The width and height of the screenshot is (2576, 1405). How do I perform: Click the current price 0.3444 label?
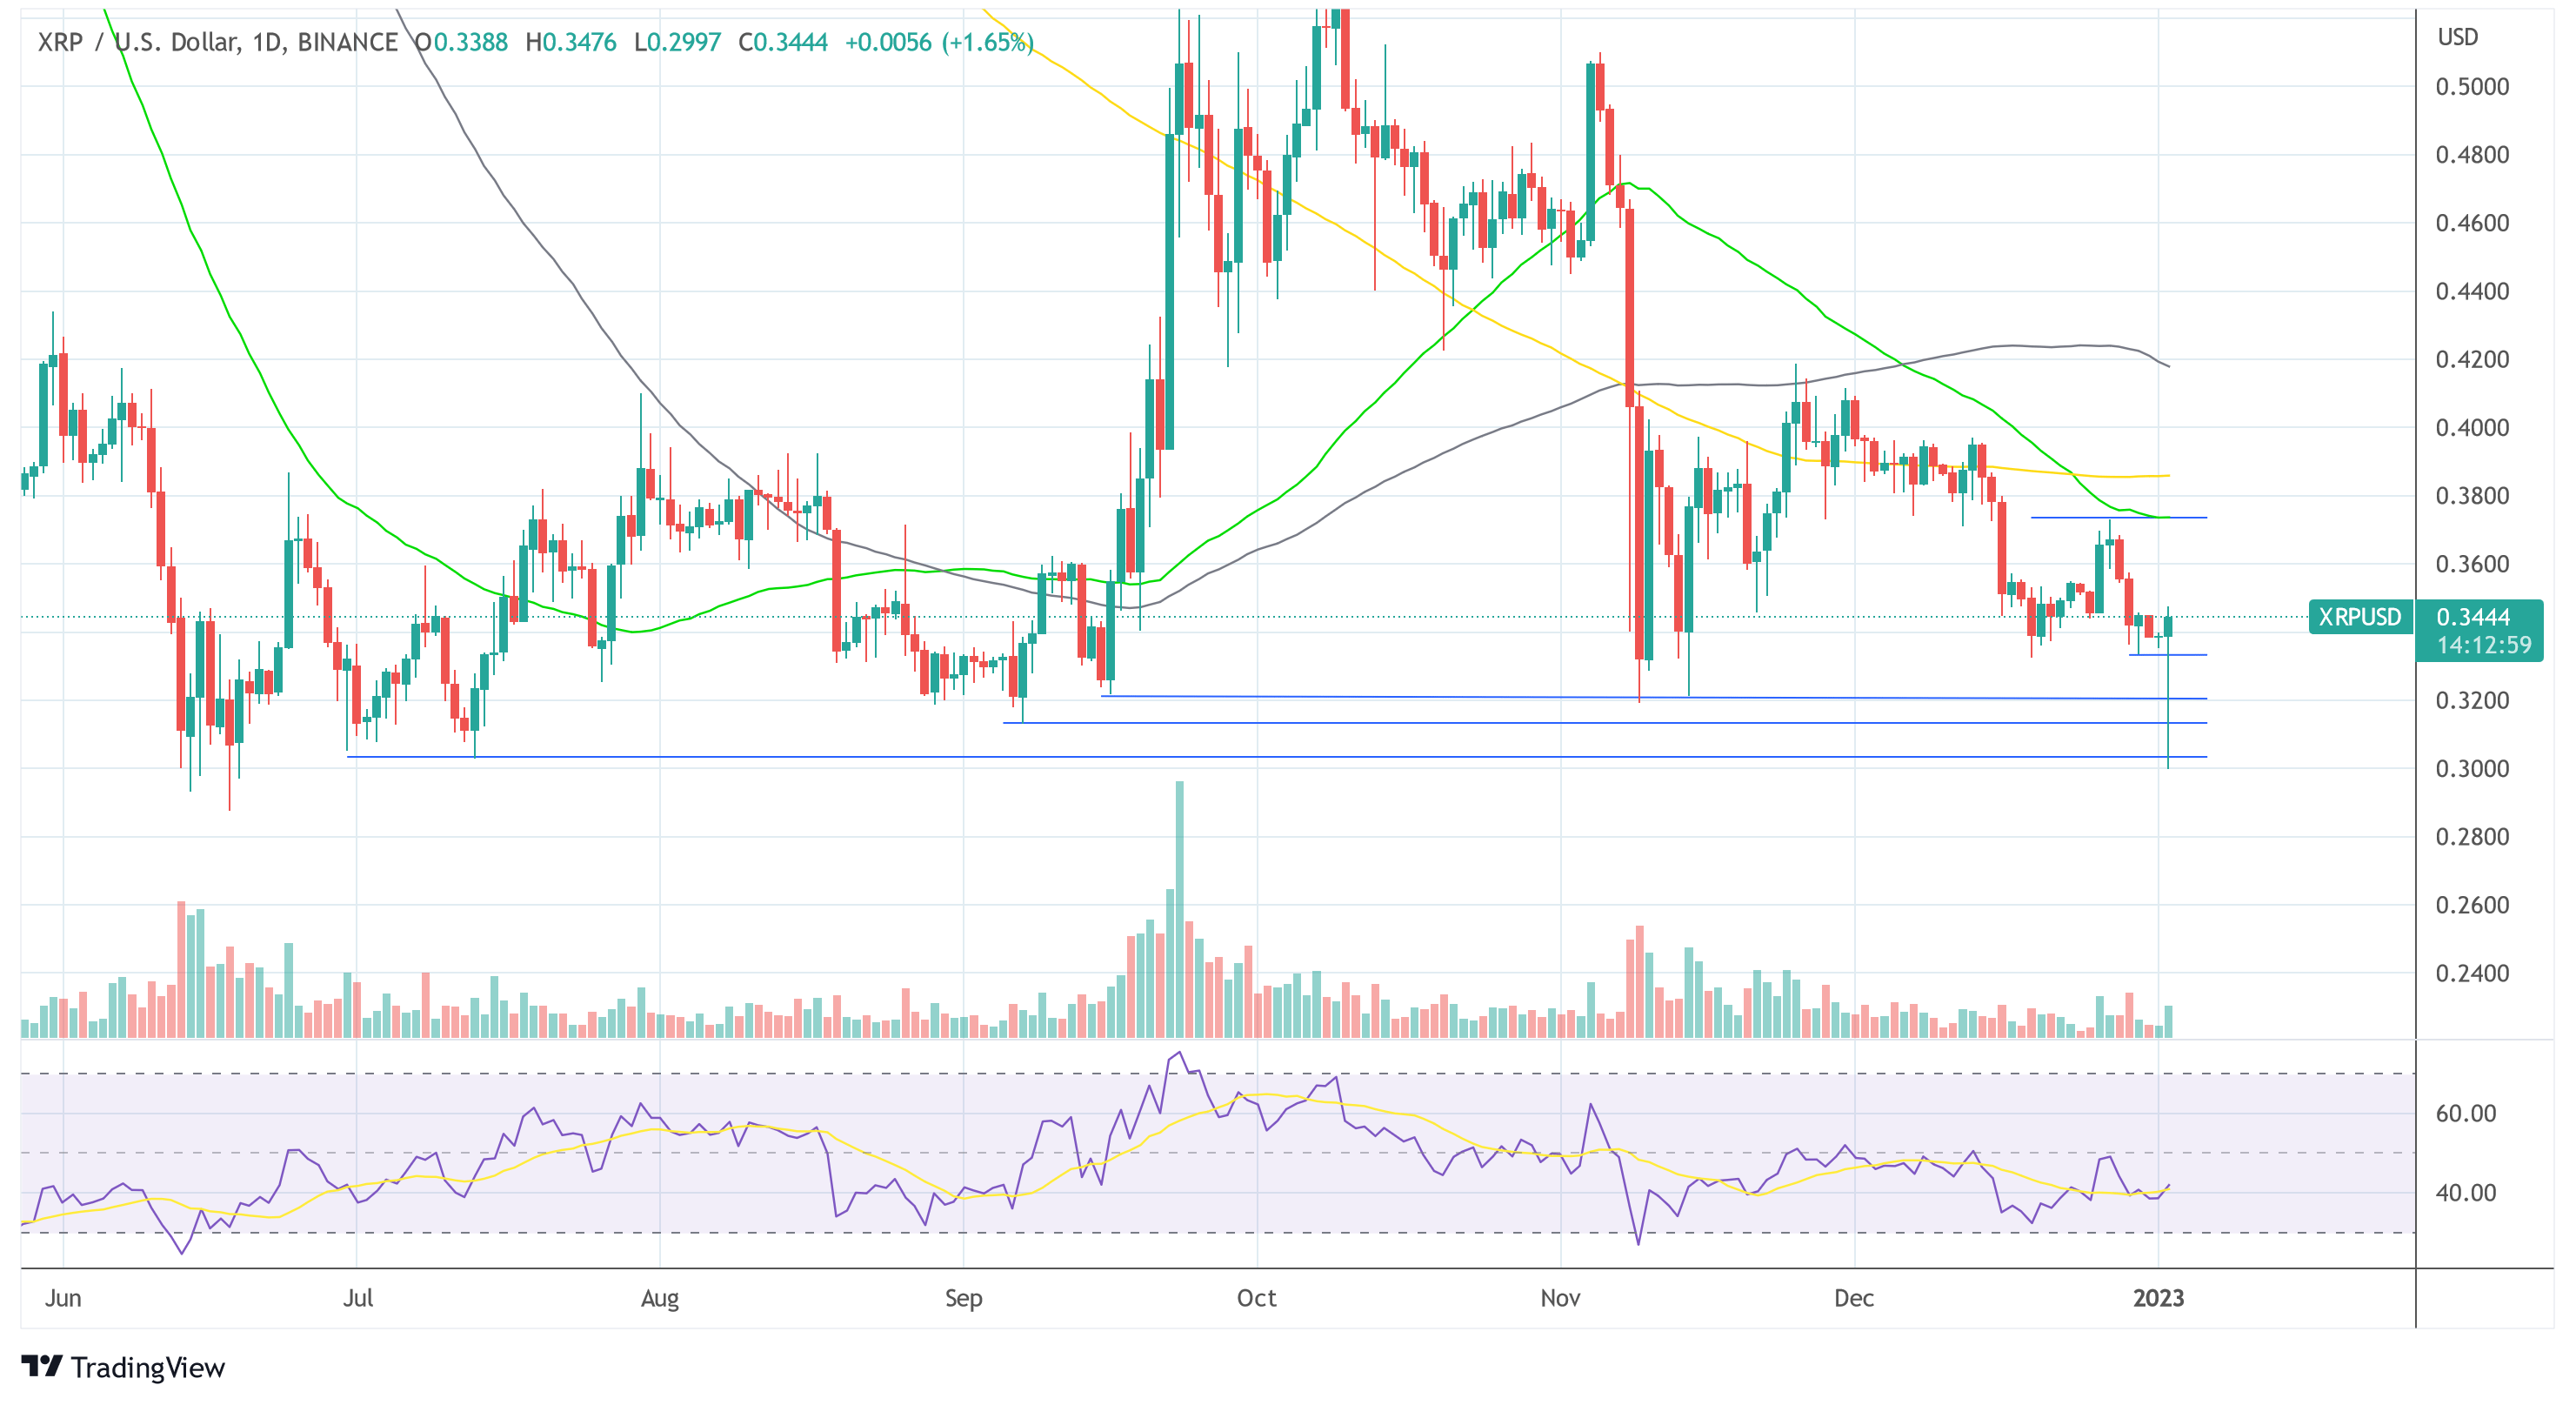[2472, 617]
